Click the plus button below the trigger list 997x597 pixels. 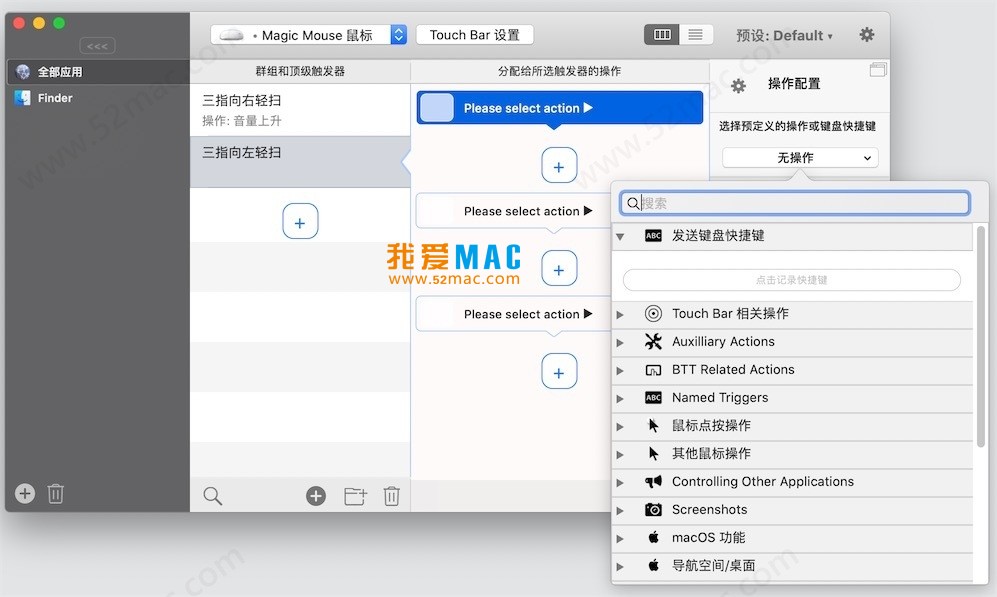[x=300, y=221]
